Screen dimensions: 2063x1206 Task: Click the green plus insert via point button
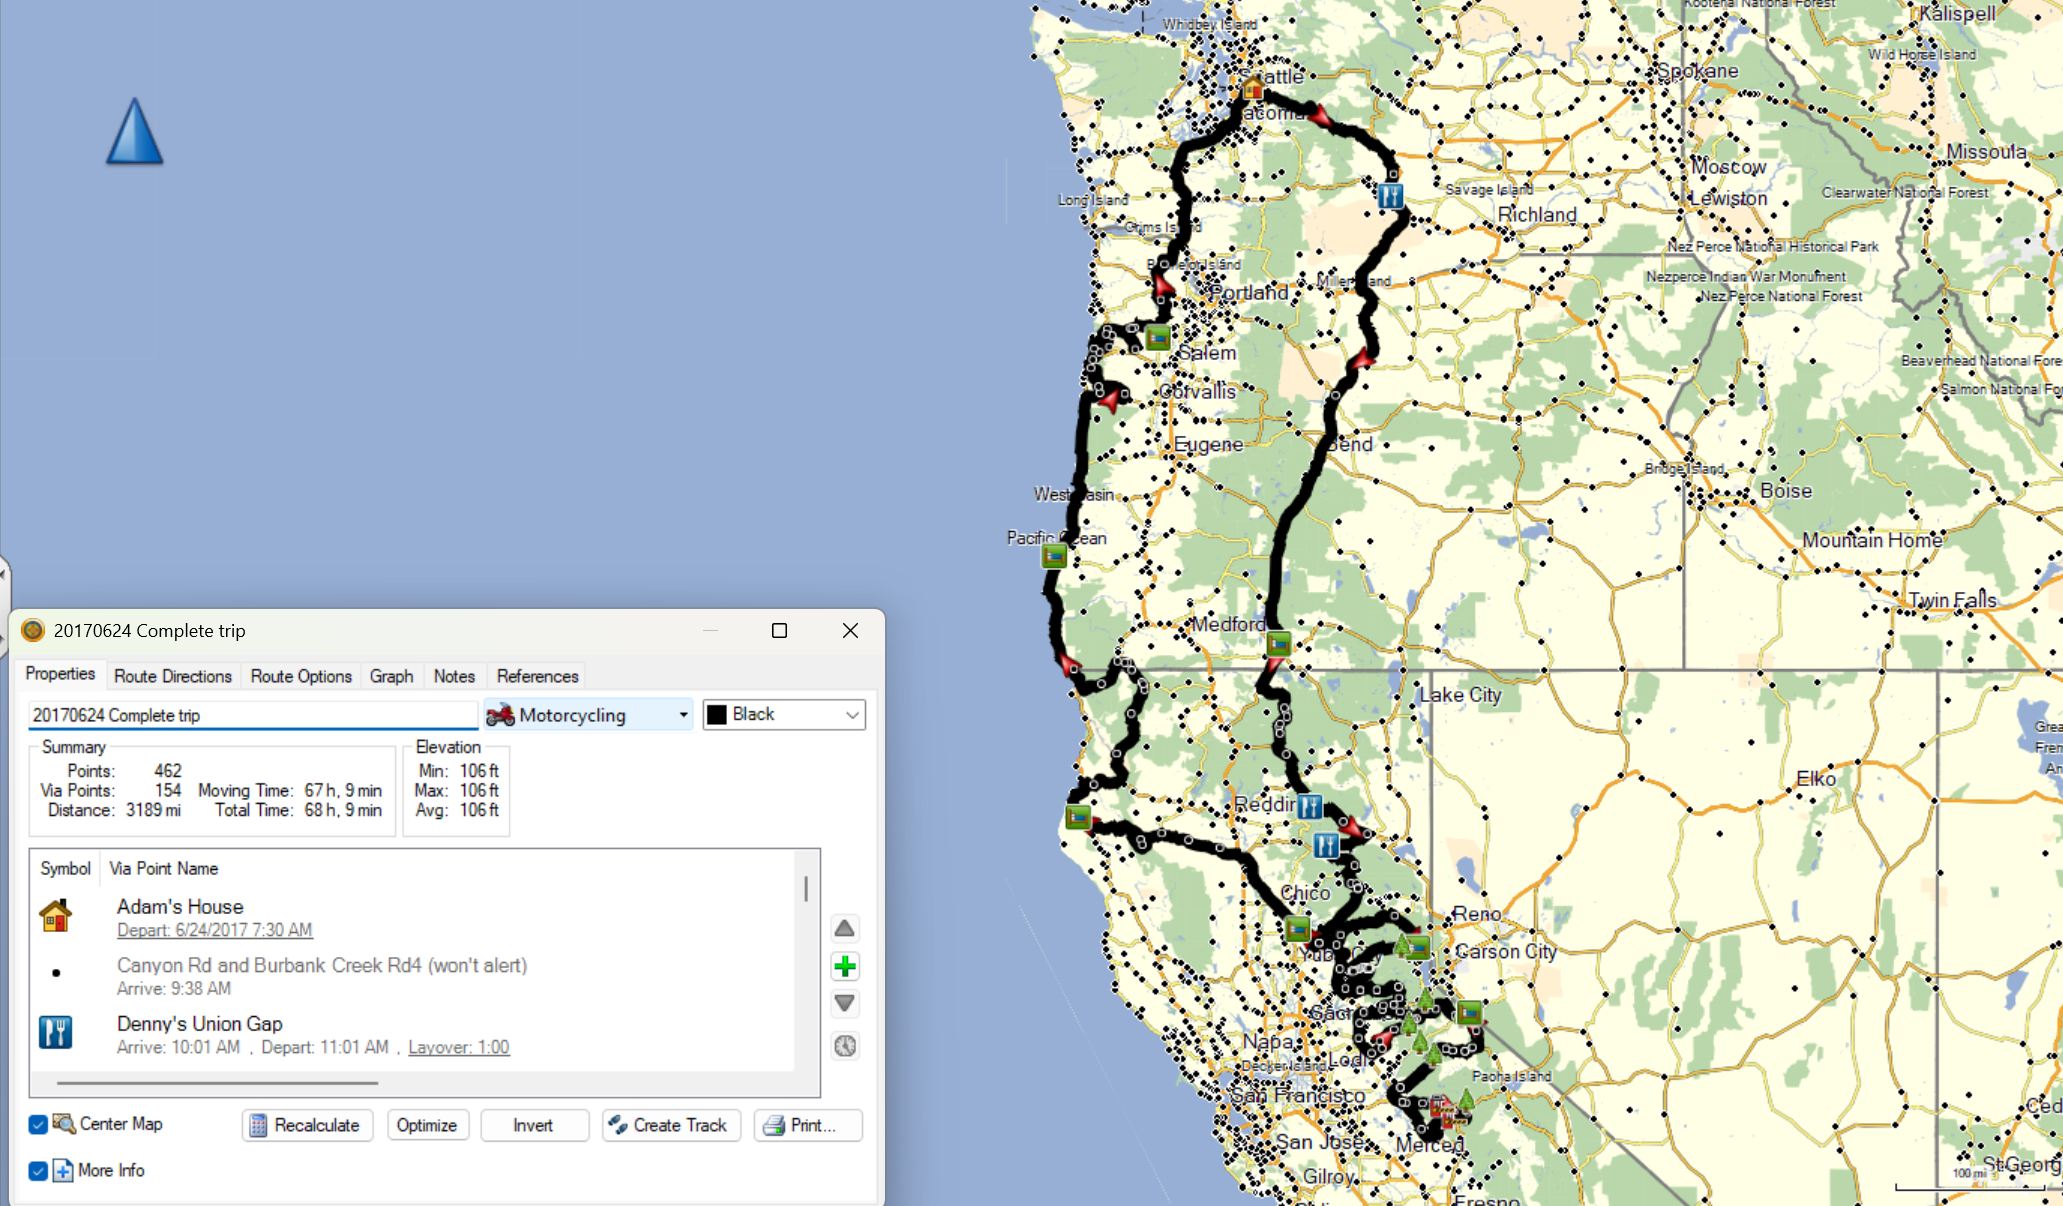point(845,966)
